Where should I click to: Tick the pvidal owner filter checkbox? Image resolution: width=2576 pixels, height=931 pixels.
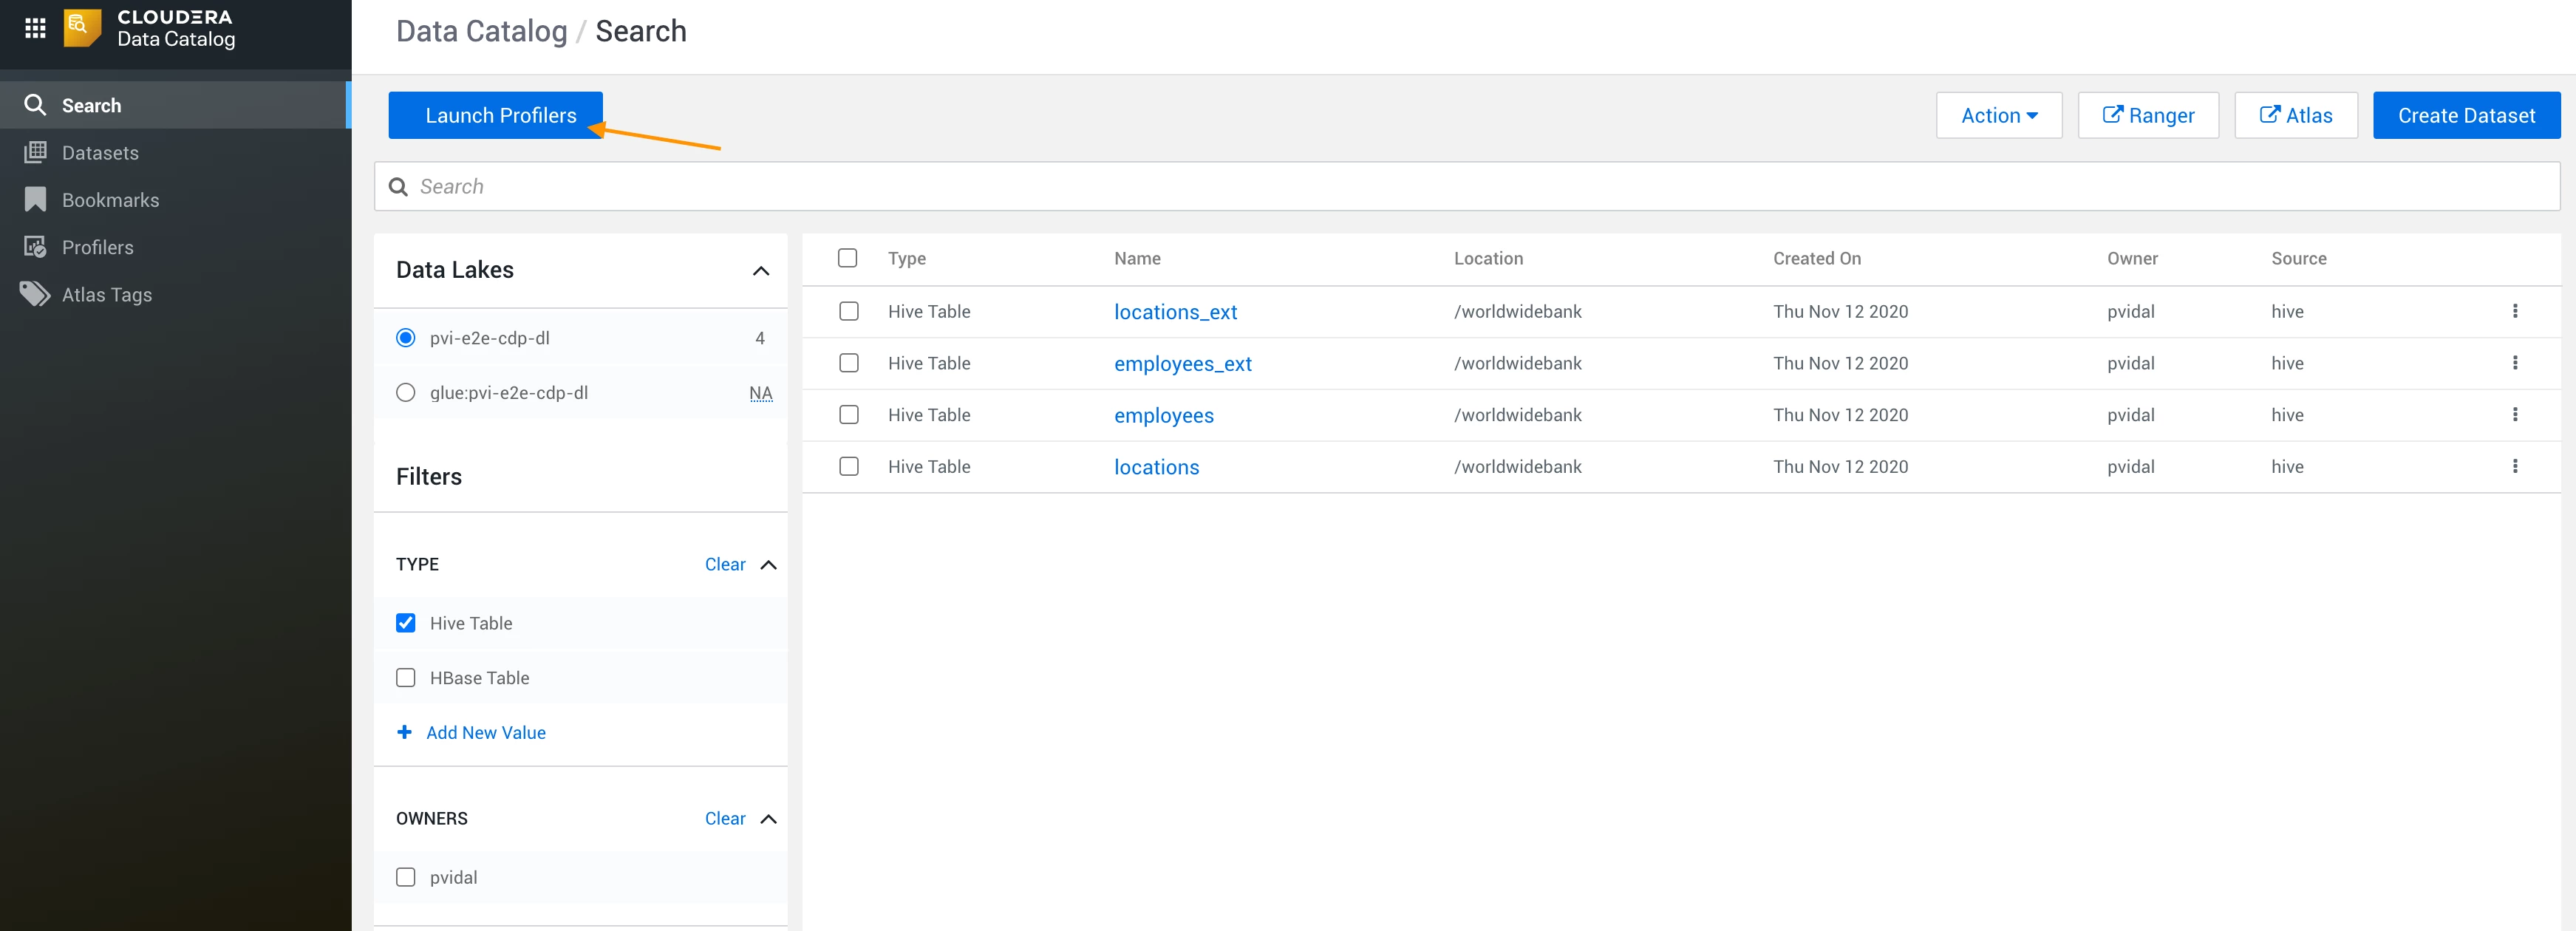coord(405,877)
